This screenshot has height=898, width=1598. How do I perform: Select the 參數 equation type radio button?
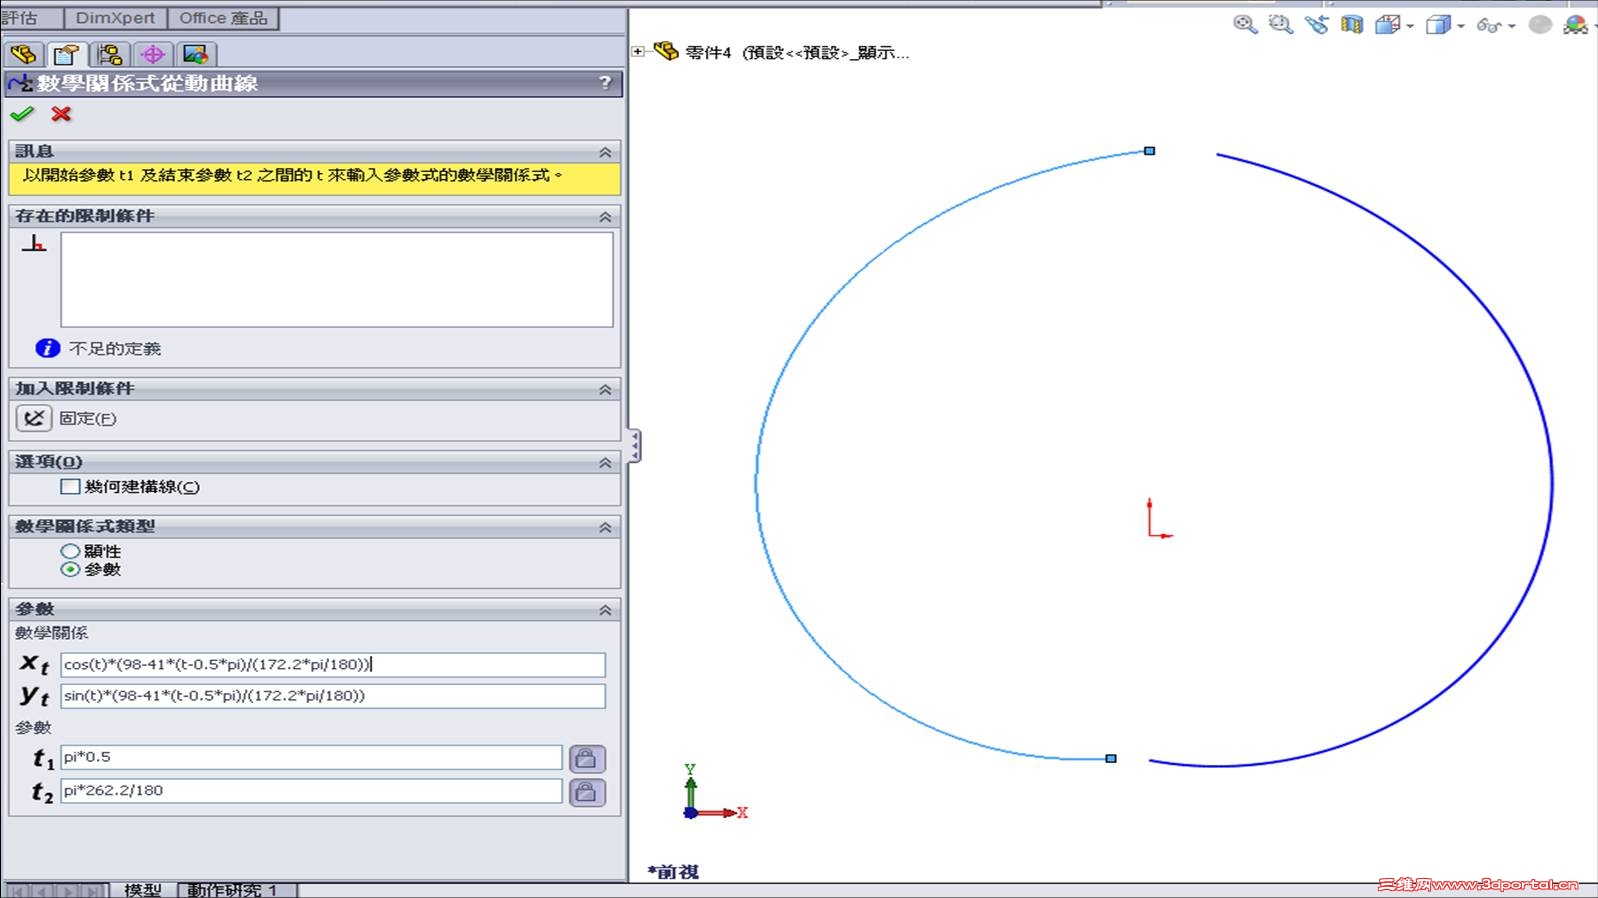coord(70,569)
